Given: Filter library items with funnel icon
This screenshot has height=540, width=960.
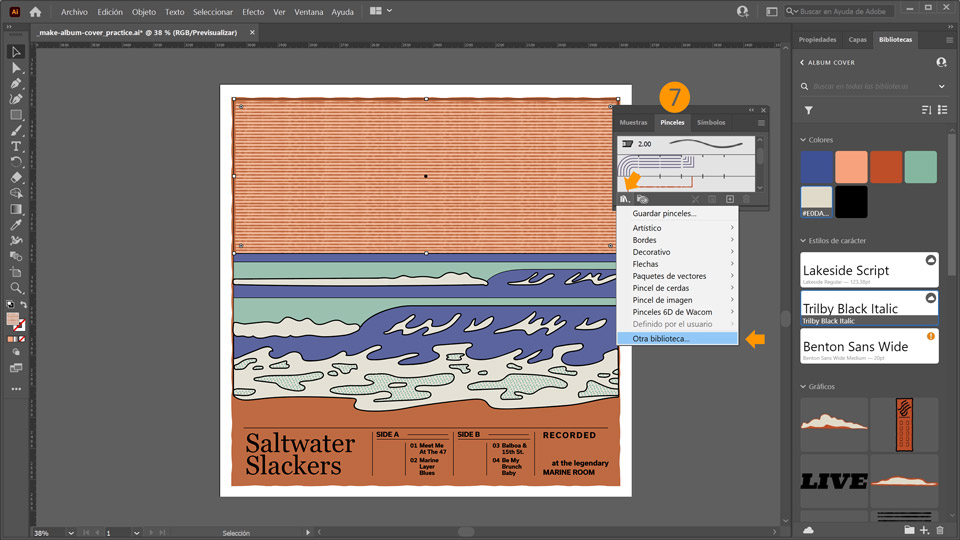Looking at the screenshot, I should tap(809, 111).
